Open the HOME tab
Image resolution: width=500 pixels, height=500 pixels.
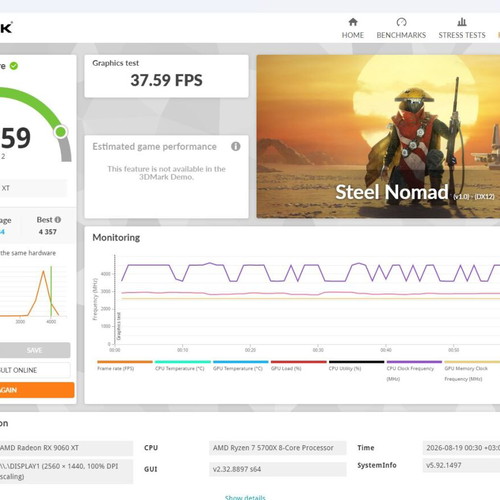353,28
